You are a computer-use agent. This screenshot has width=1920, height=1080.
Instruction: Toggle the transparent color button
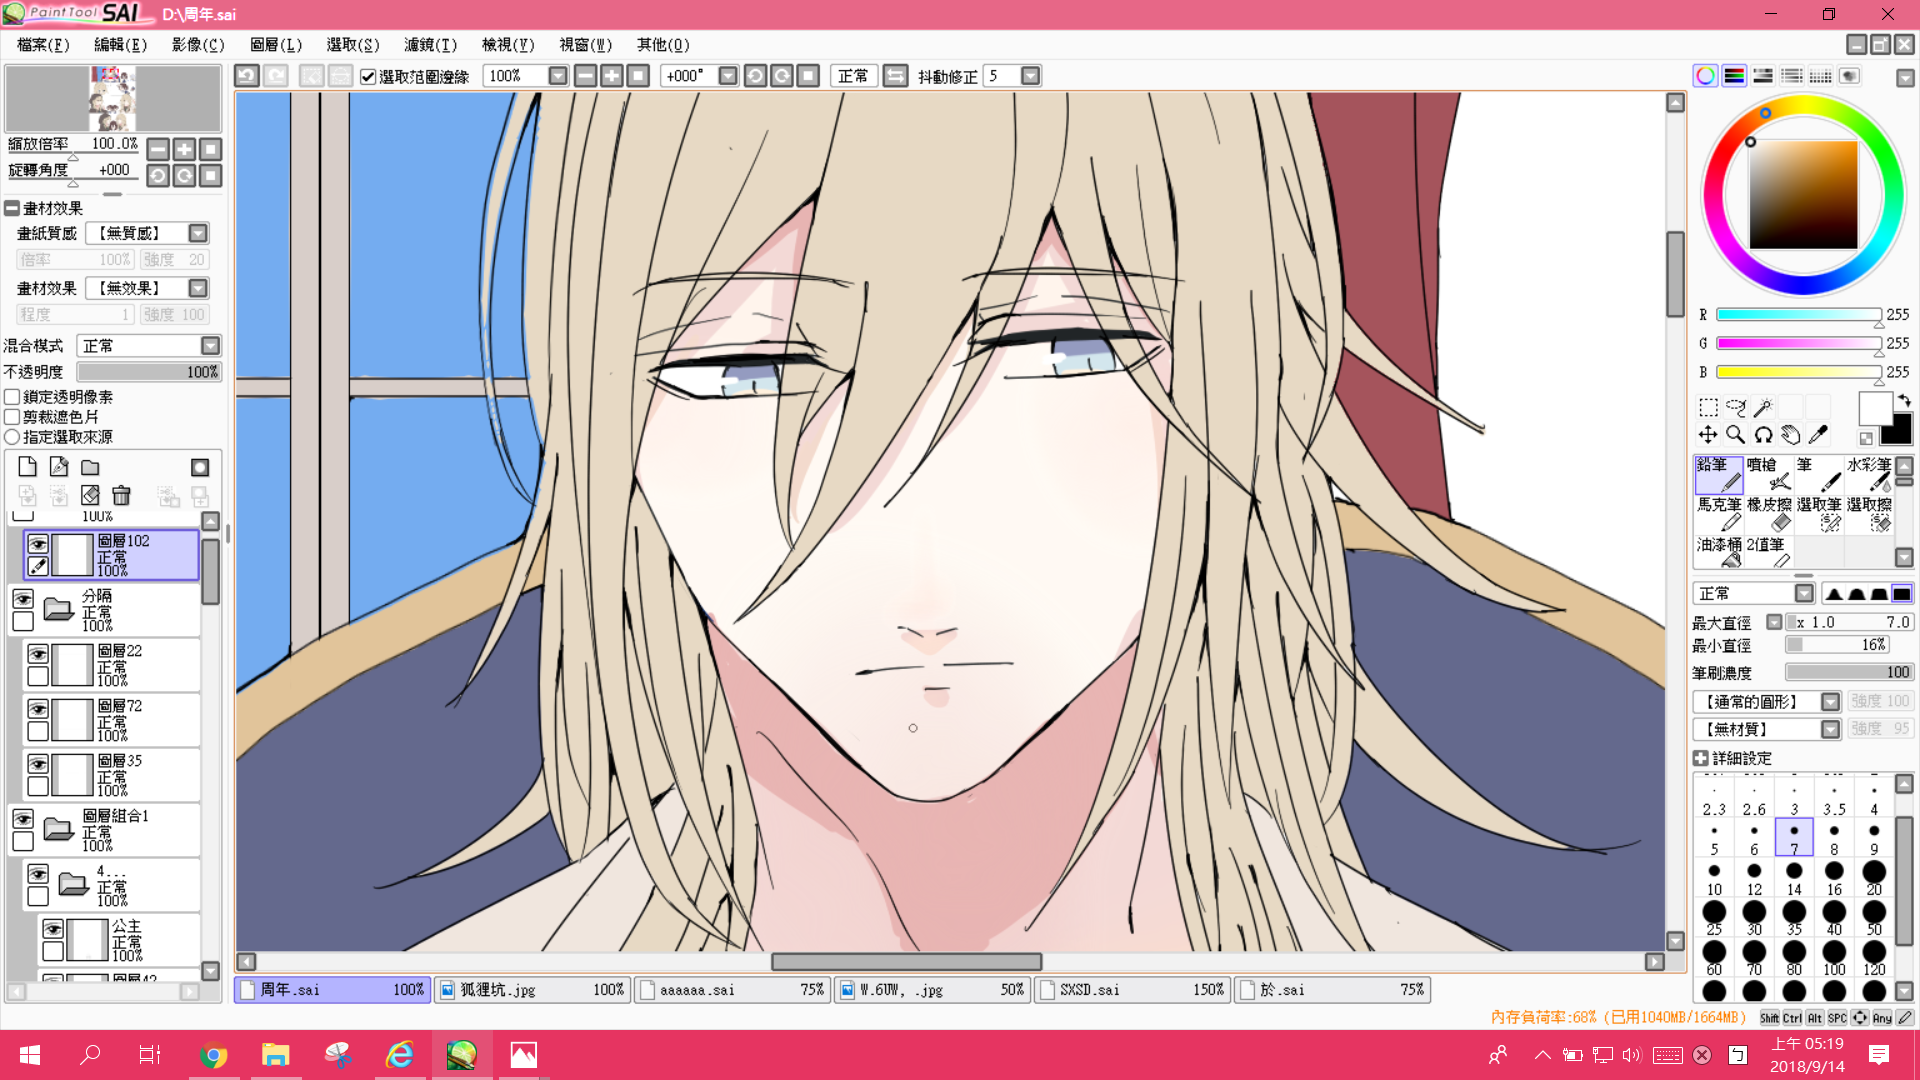(x=1866, y=438)
